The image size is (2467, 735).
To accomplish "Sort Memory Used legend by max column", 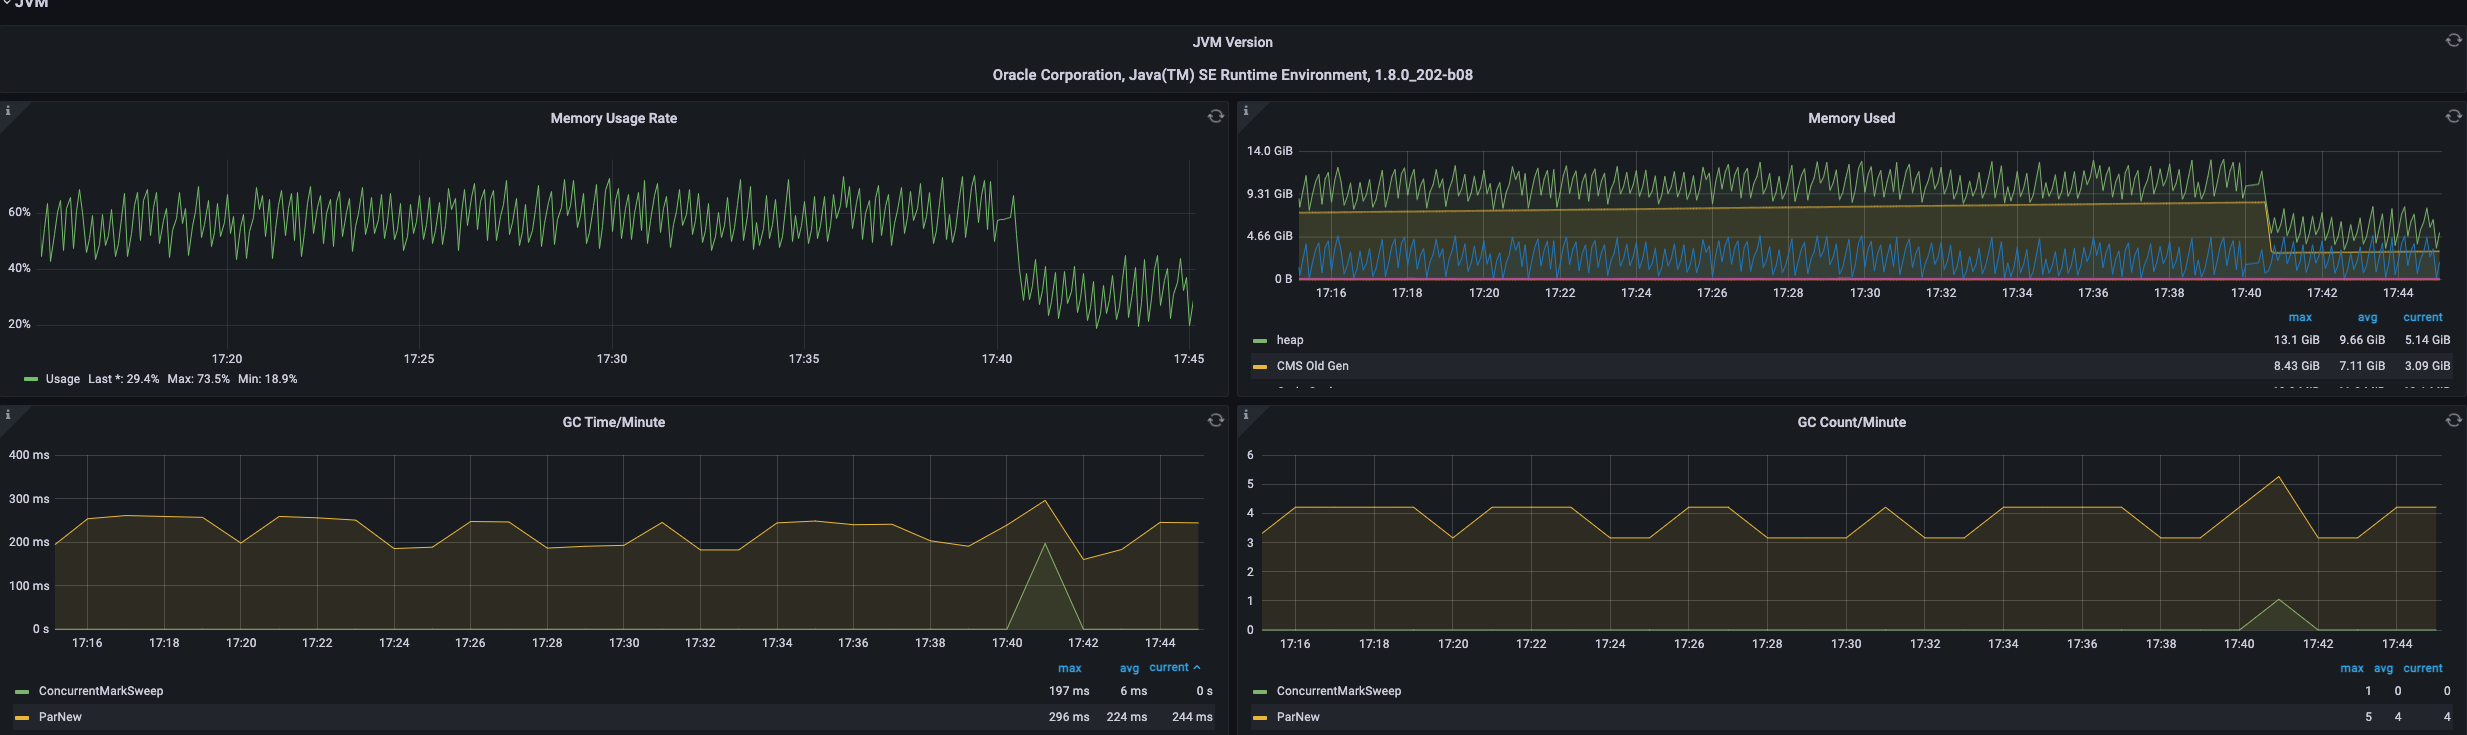I will pyautogui.click(x=2300, y=317).
